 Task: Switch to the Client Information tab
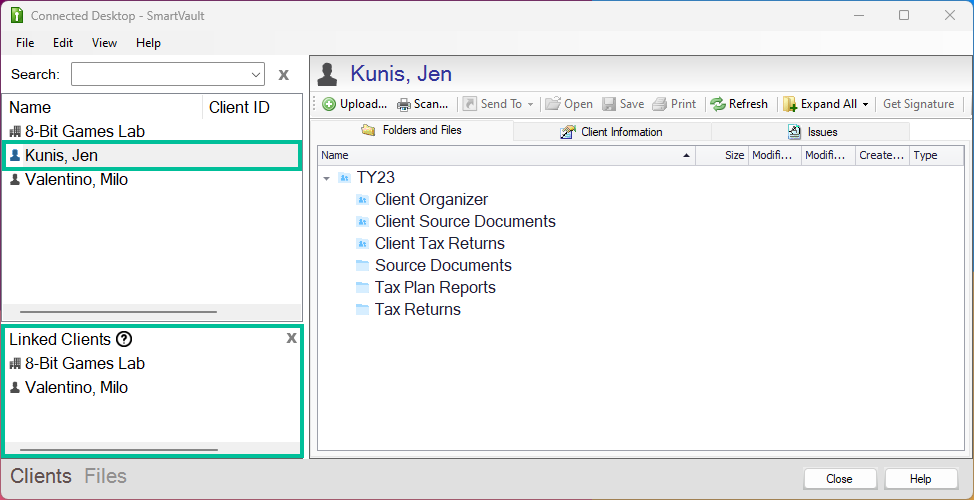pos(612,132)
